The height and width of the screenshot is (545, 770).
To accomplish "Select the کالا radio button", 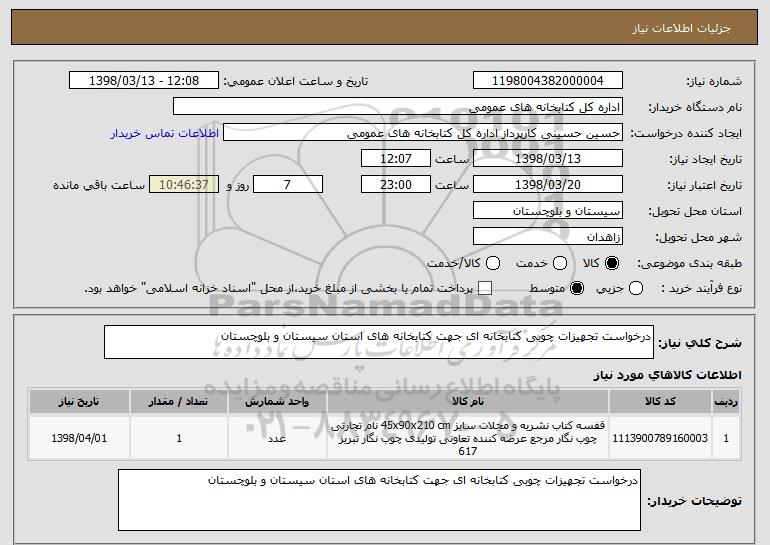I will 613,263.
